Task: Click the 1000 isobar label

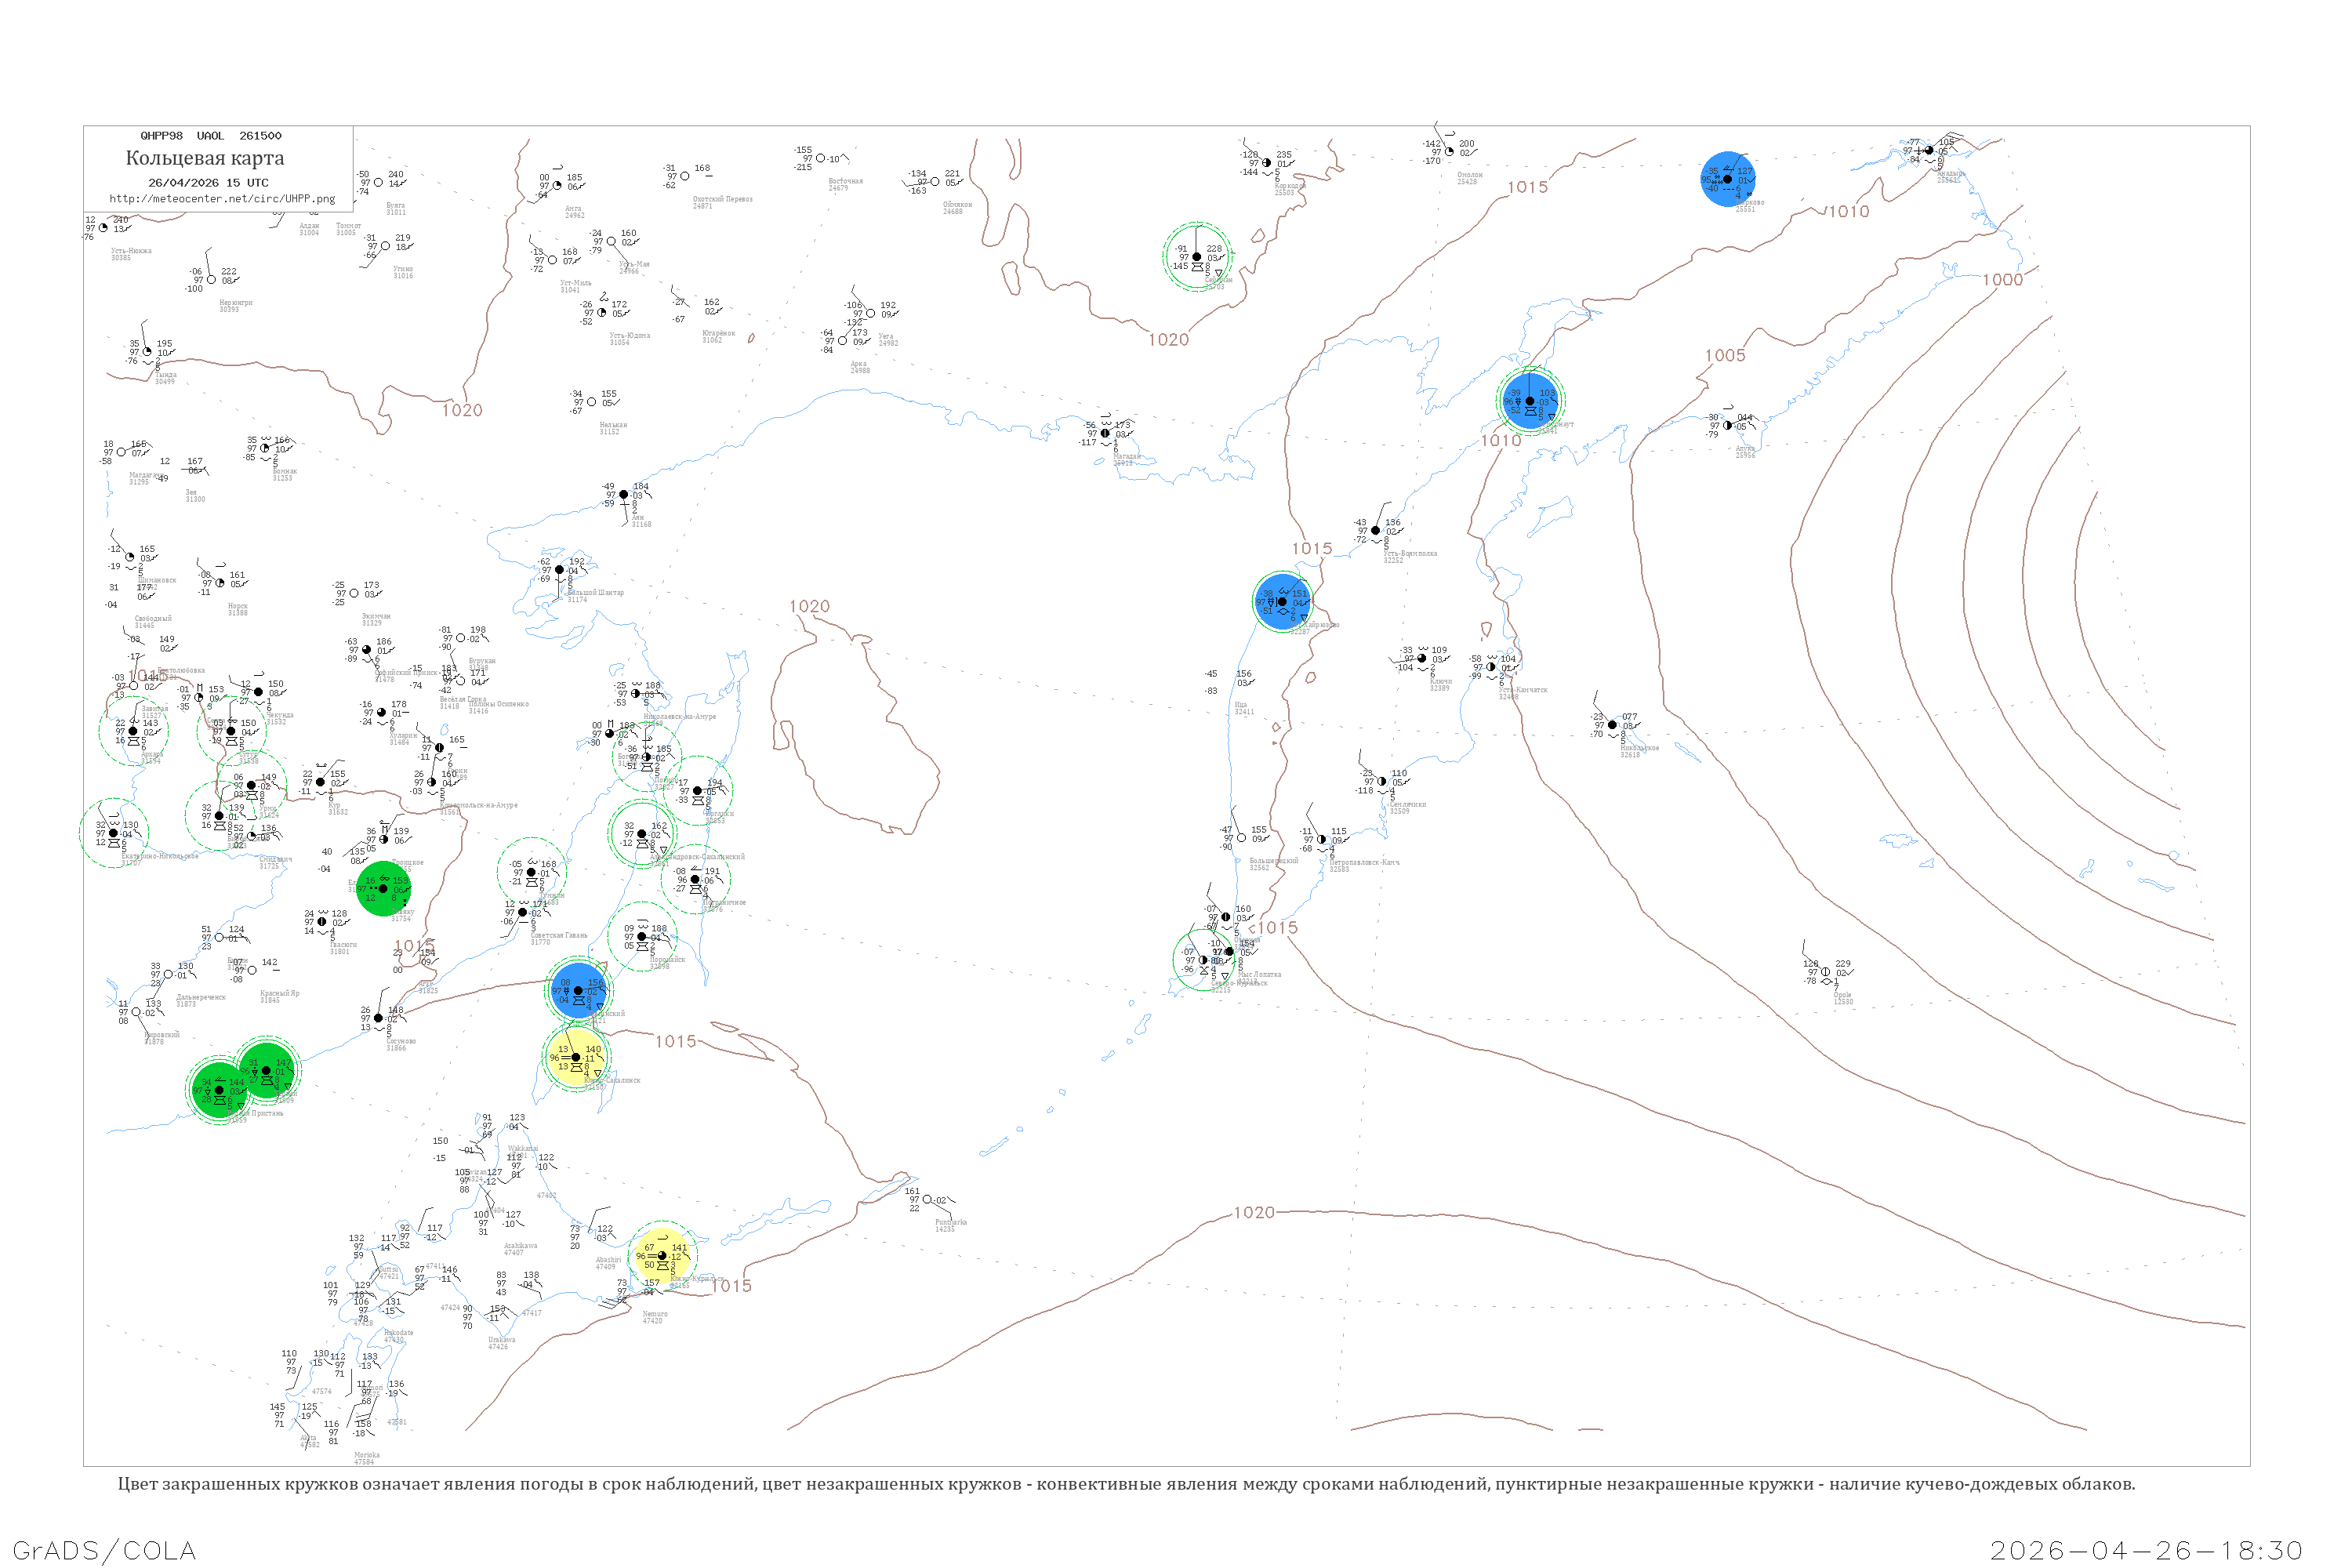Action: point(2002,280)
